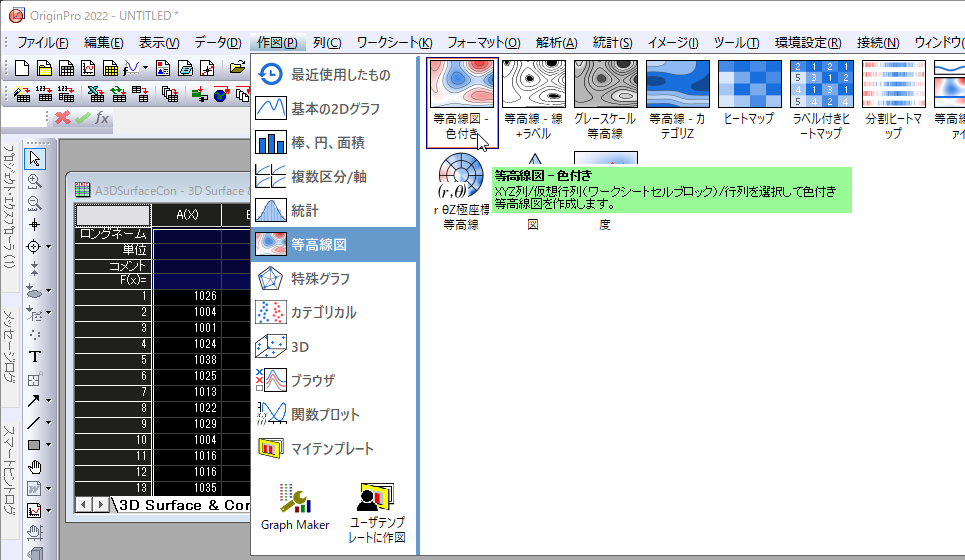Open bar, pie, area plot category (棒、円、面積)
965x560 pixels.
coord(334,142)
